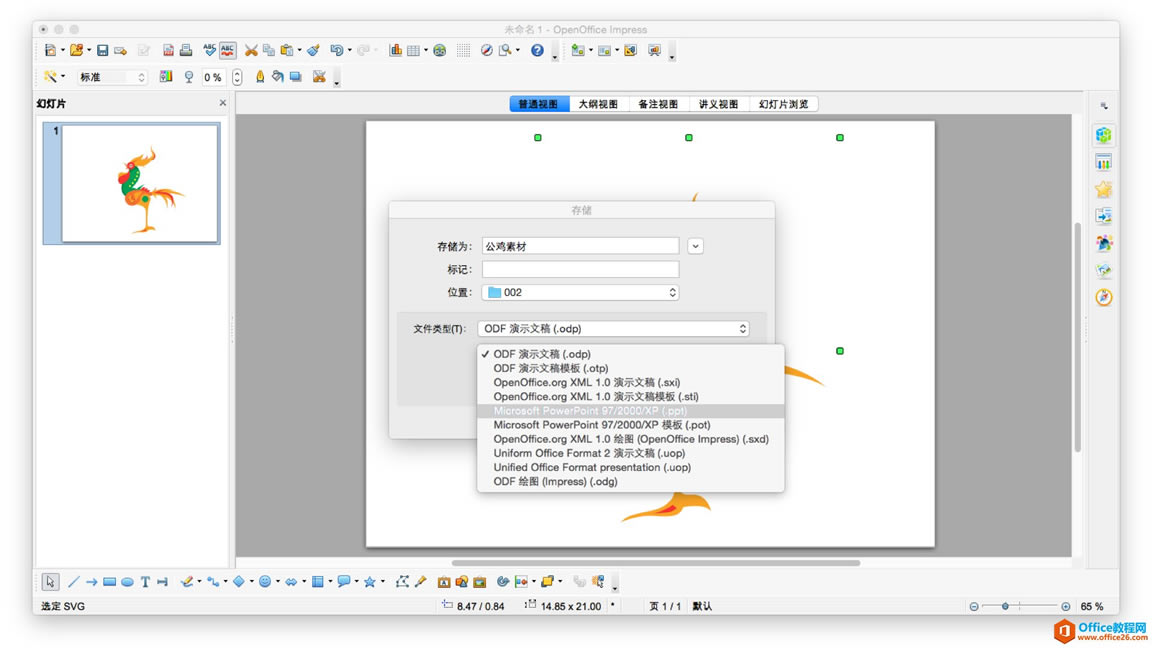Select the Text tool on the drawing bar

click(x=146, y=581)
